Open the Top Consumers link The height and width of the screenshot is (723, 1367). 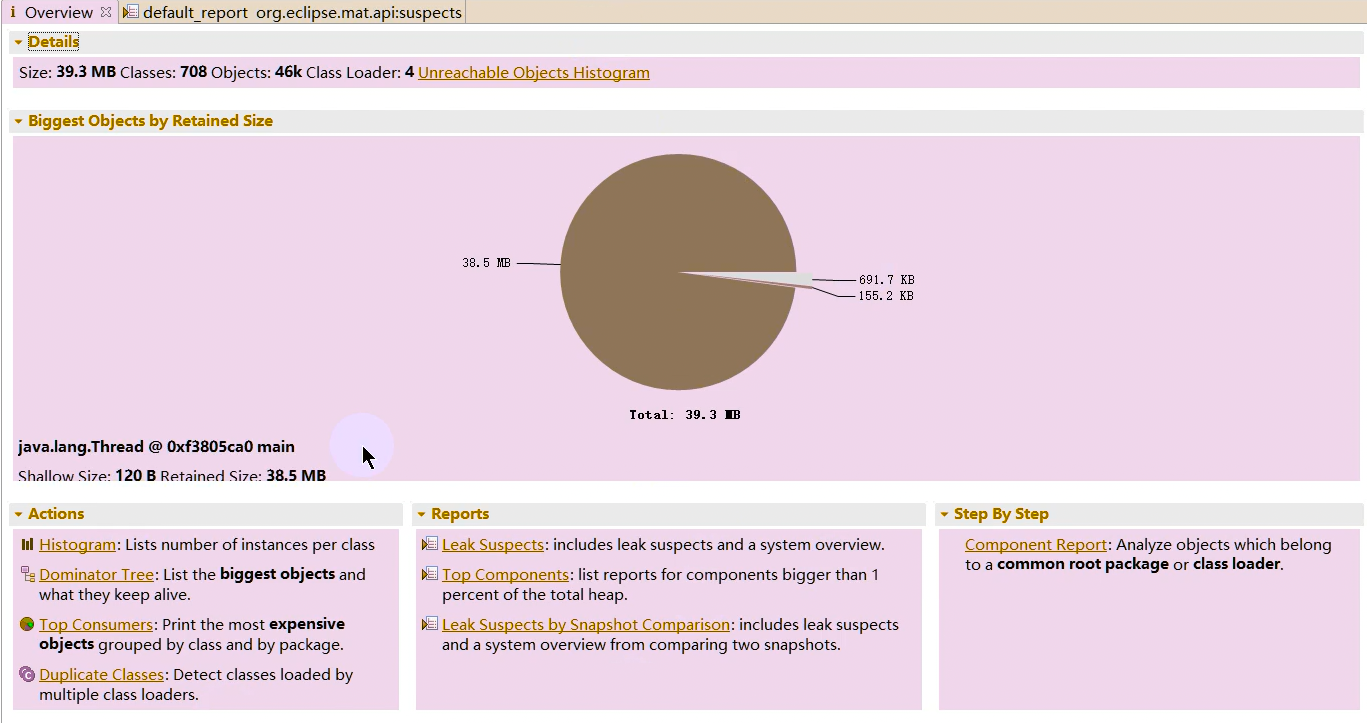tap(96, 624)
